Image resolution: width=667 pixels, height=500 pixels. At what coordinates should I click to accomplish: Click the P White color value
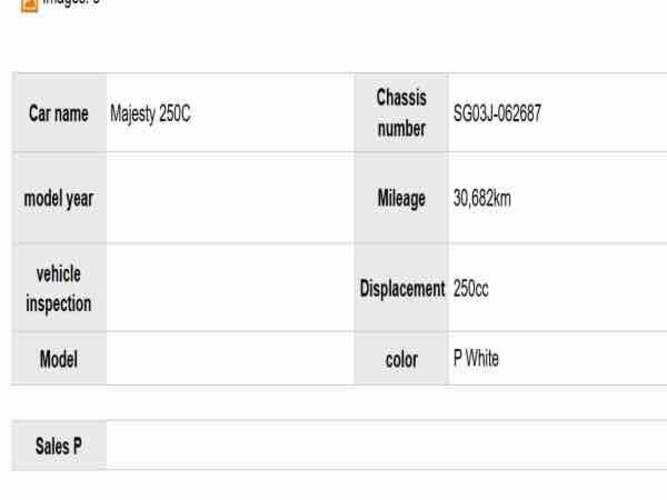click(x=476, y=358)
